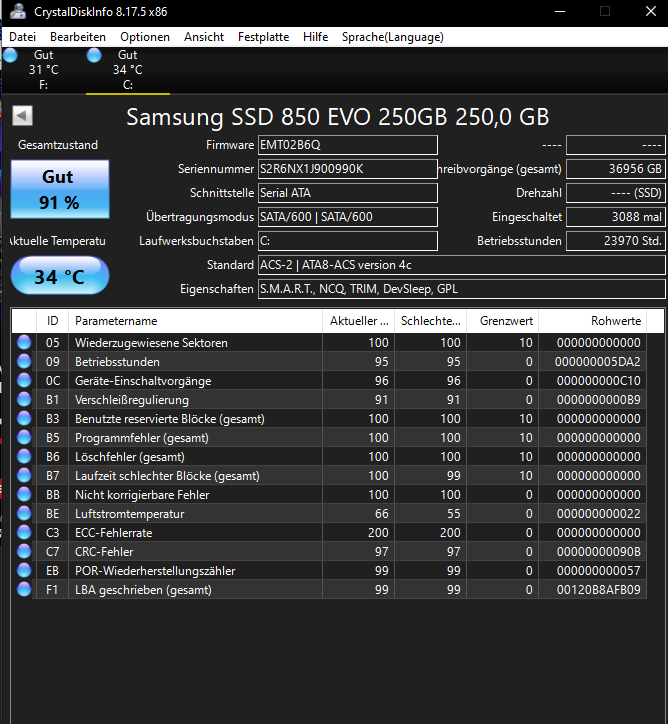Select the Verschleißregulierung row name
This screenshot has width=668, height=724.
click(x=132, y=400)
